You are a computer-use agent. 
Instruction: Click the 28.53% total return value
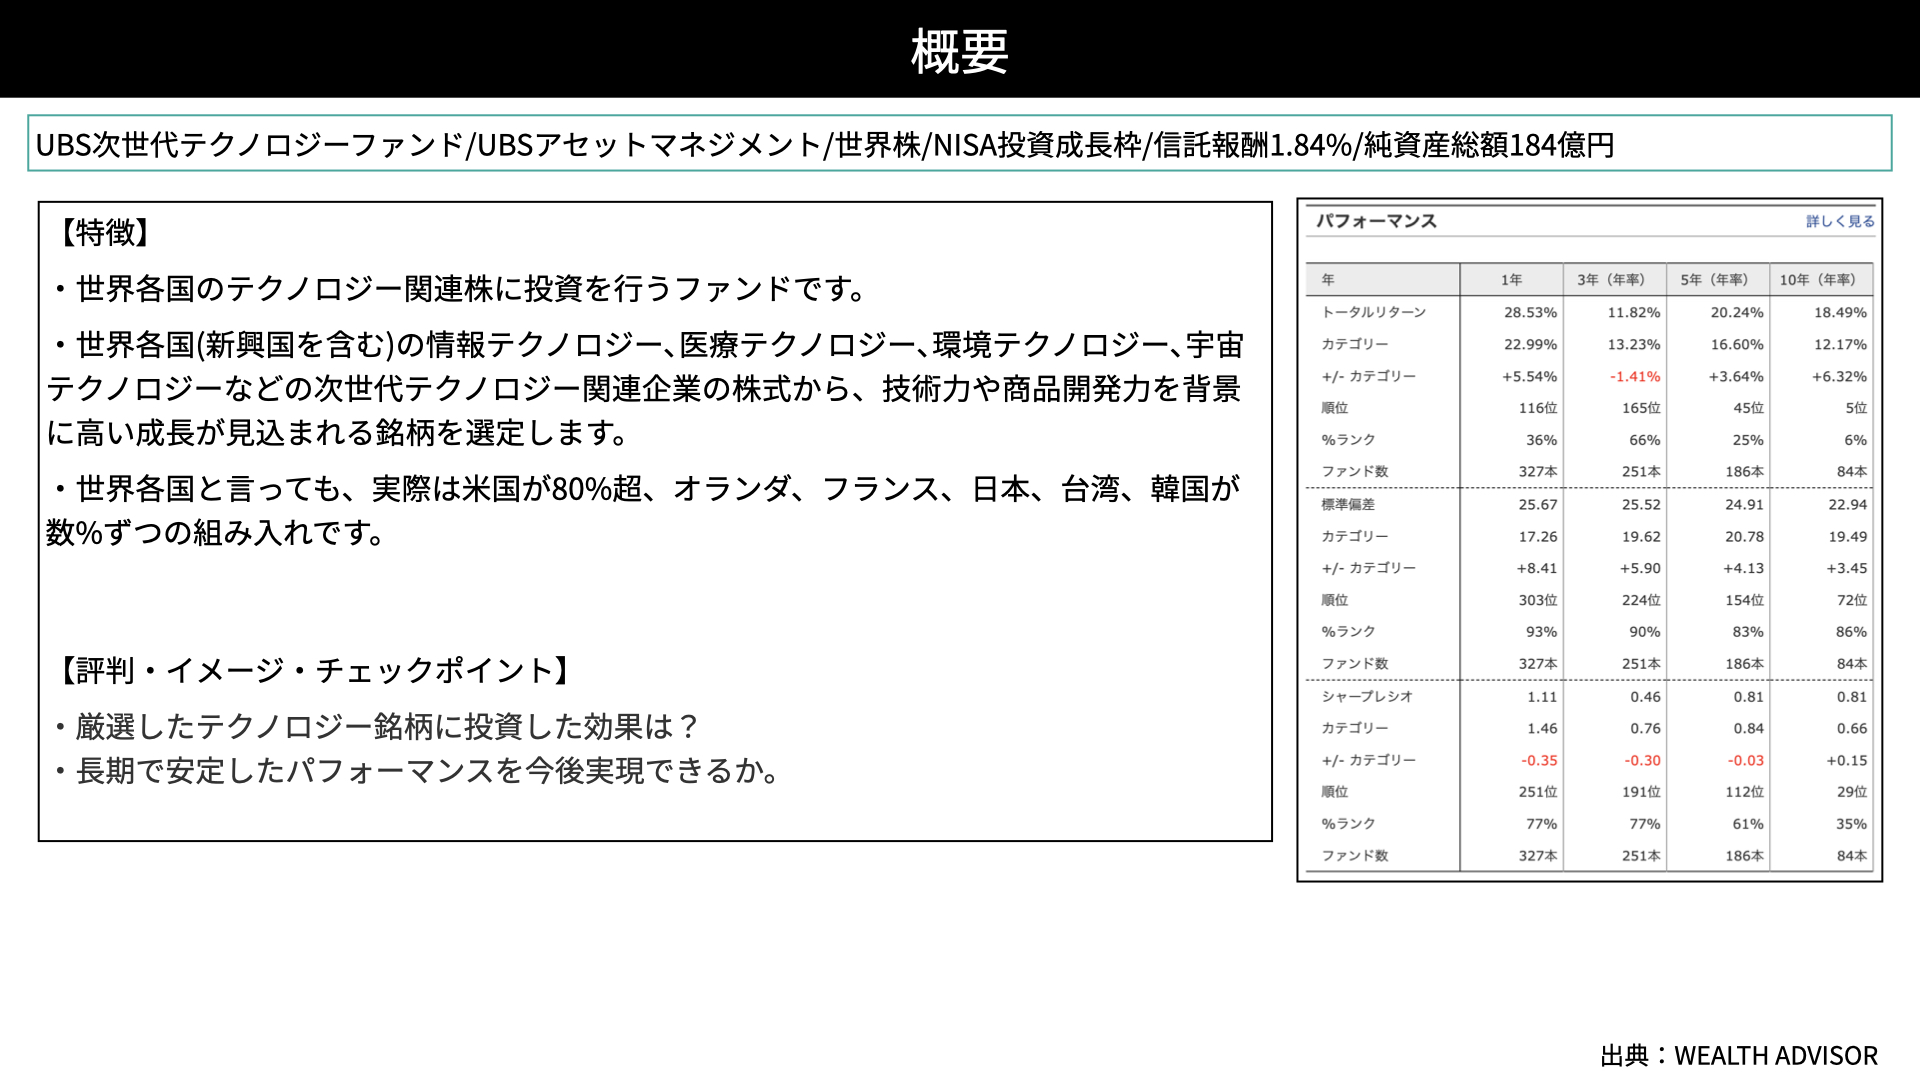click(x=1530, y=312)
